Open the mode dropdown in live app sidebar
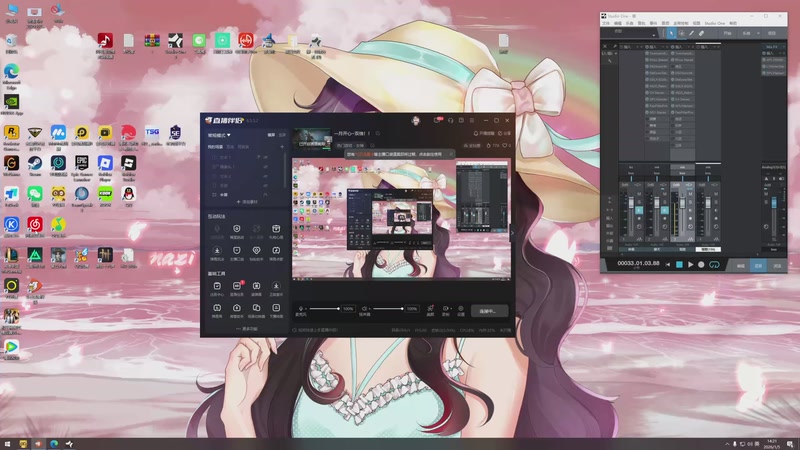The height and width of the screenshot is (450, 800). point(219,135)
